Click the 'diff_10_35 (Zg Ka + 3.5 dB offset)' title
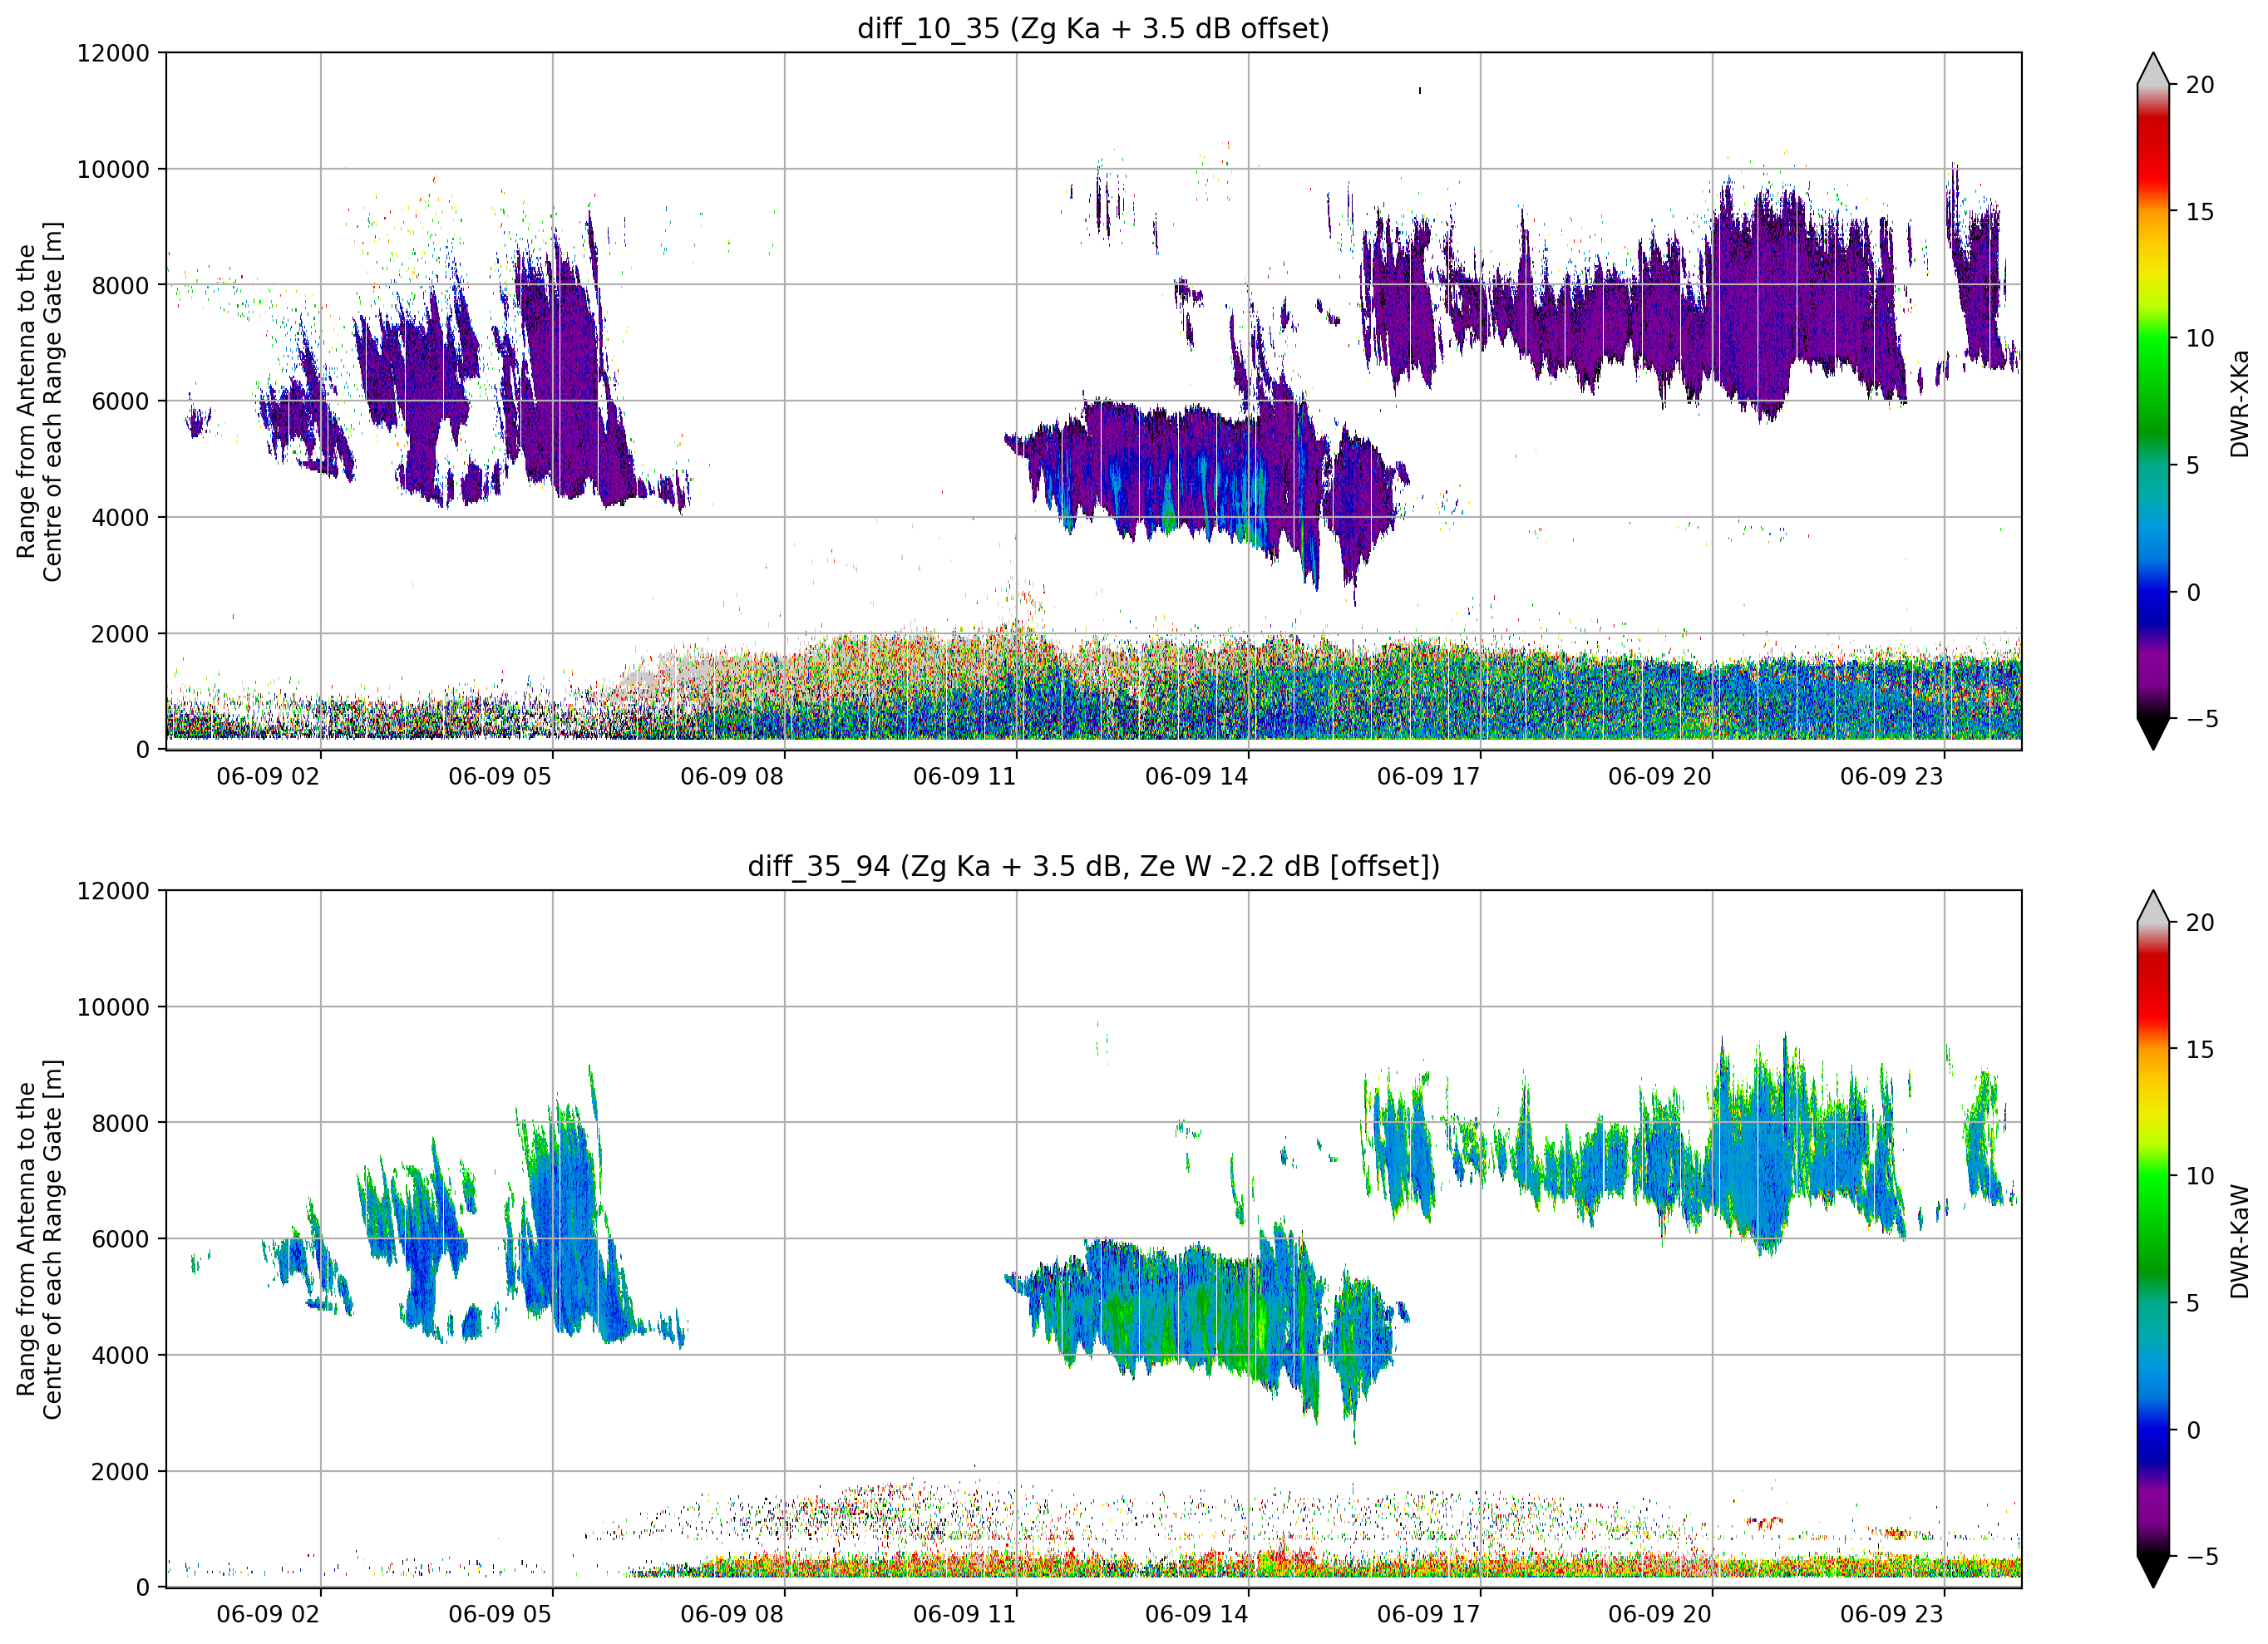Viewport: 2268px width, 1644px height. pos(1093,28)
